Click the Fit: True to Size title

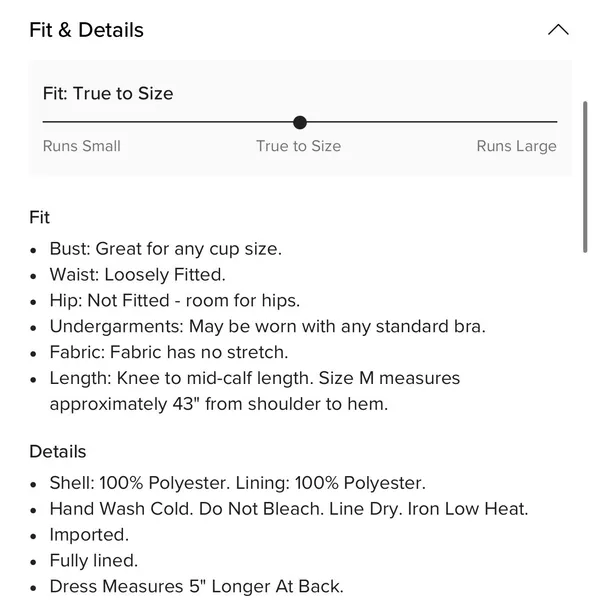[x=108, y=93]
